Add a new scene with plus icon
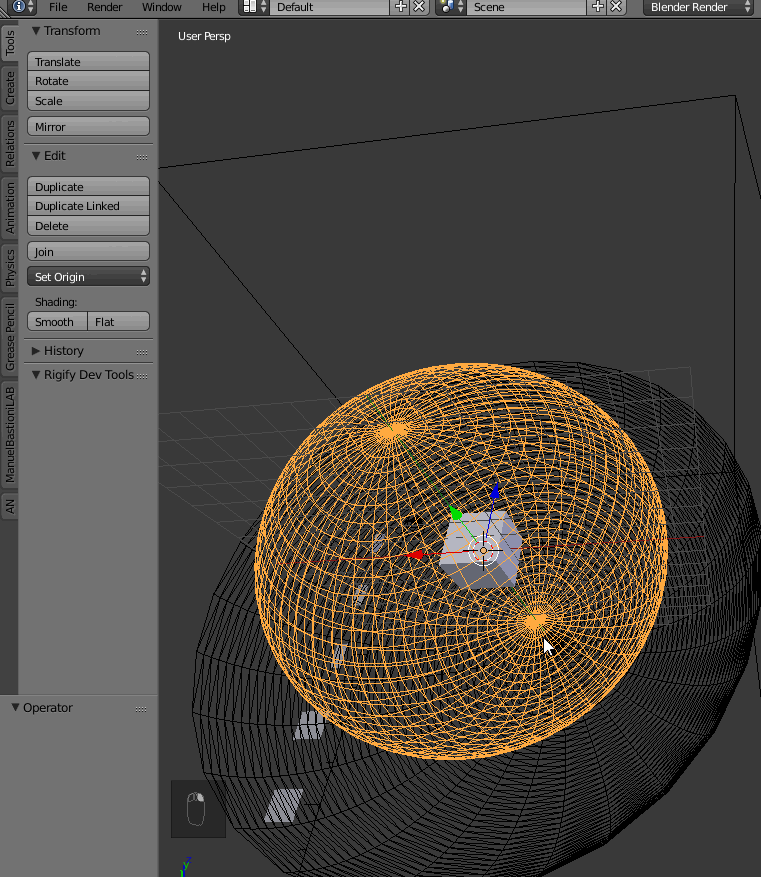This screenshot has width=761, height=877. tap(598, 7)
